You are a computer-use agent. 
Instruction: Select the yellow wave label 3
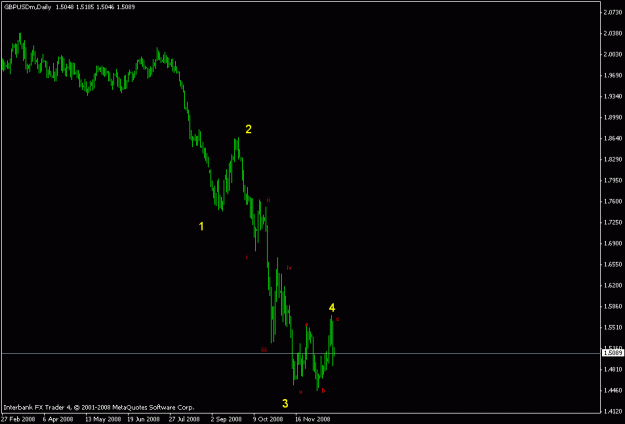pyautogui.click(x=285, y=404)
